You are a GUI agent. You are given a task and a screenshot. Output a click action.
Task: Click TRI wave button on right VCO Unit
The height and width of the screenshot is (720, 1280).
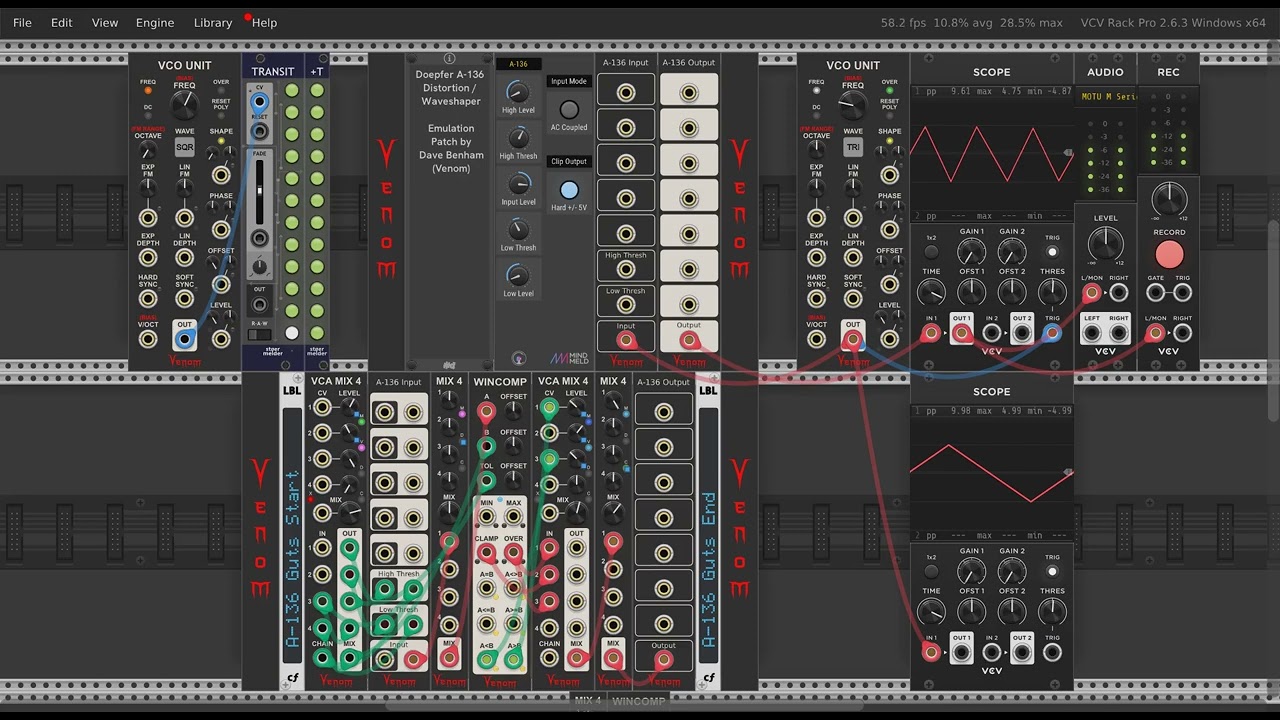click(853, 147)
